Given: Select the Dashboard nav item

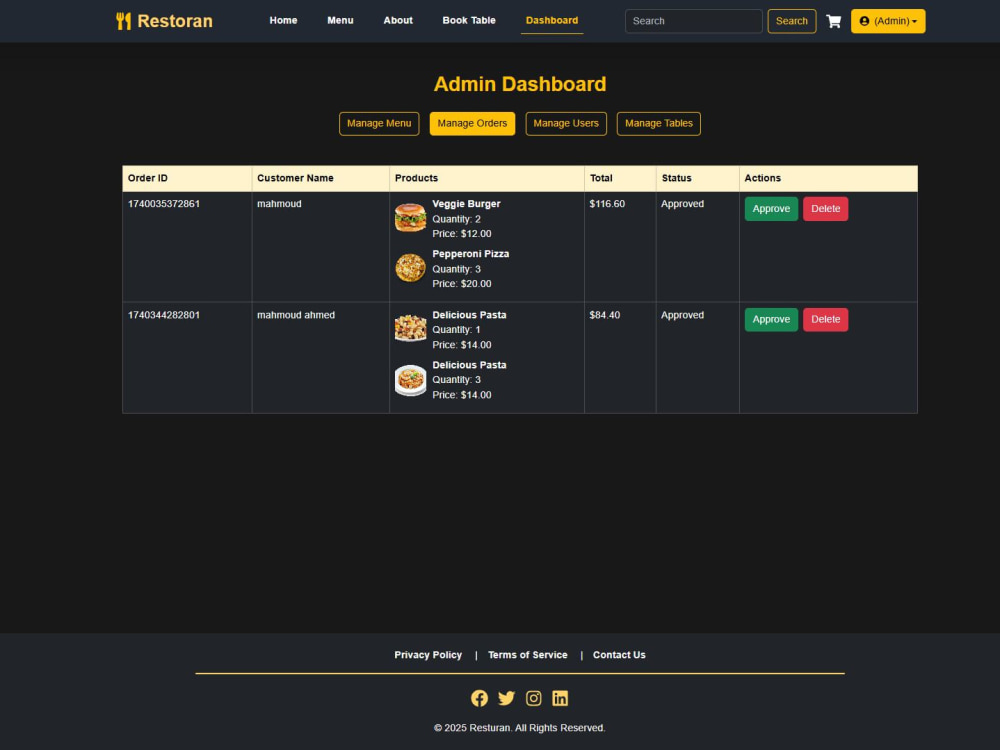Looking at the screenshot, I should click(x=552, y=20).
